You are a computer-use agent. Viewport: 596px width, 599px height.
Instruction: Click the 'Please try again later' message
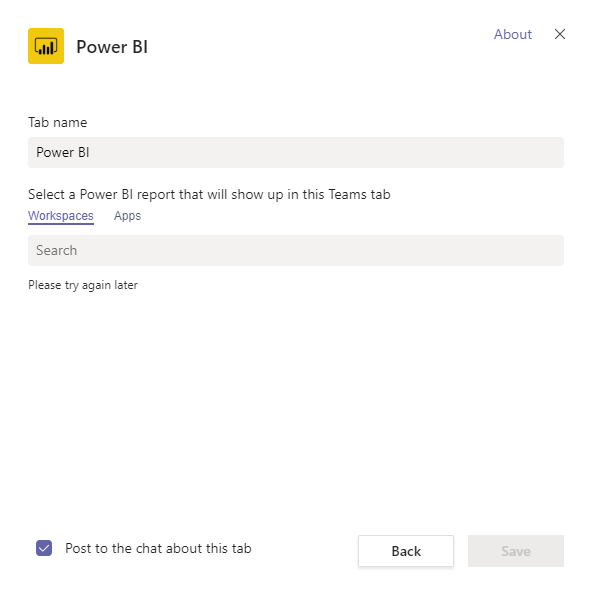pyautogui.click(x=83, y=285)
